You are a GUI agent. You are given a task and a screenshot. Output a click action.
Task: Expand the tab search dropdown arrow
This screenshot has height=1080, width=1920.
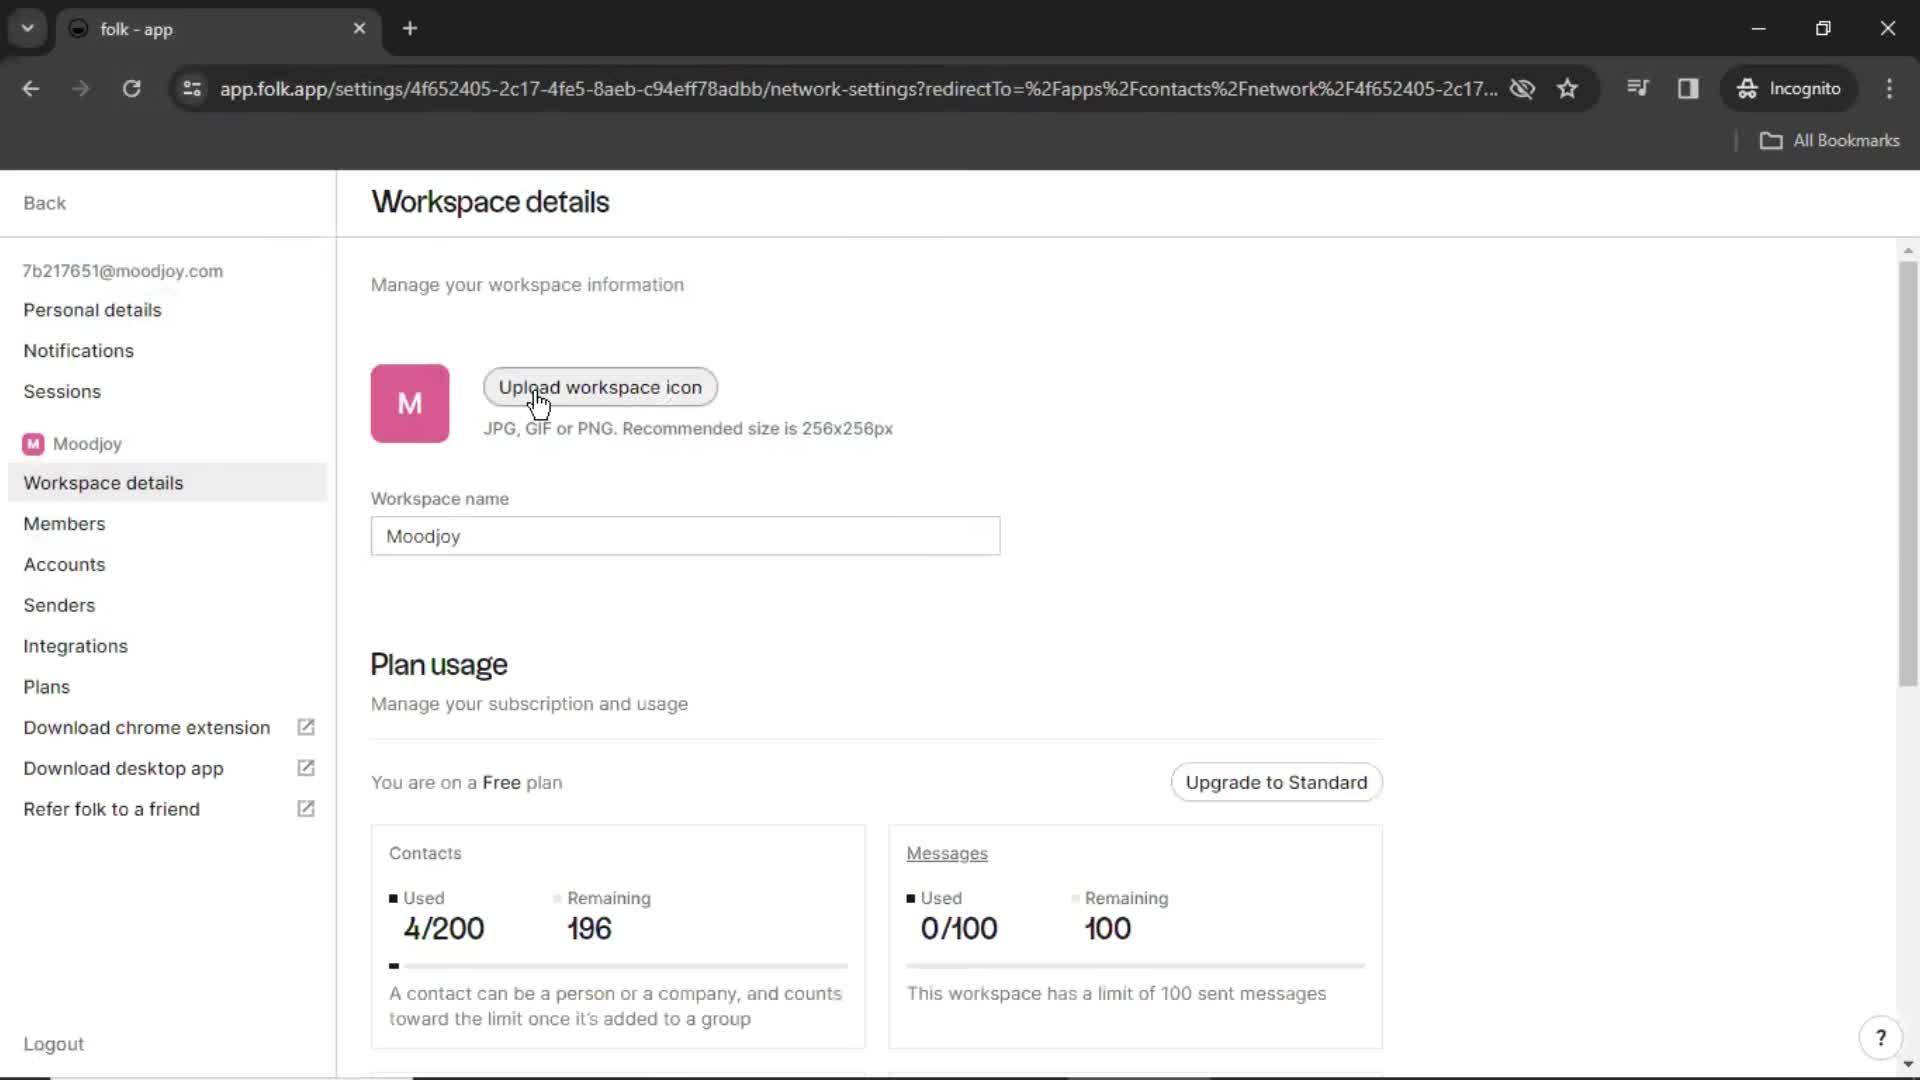tap(27, 28)
